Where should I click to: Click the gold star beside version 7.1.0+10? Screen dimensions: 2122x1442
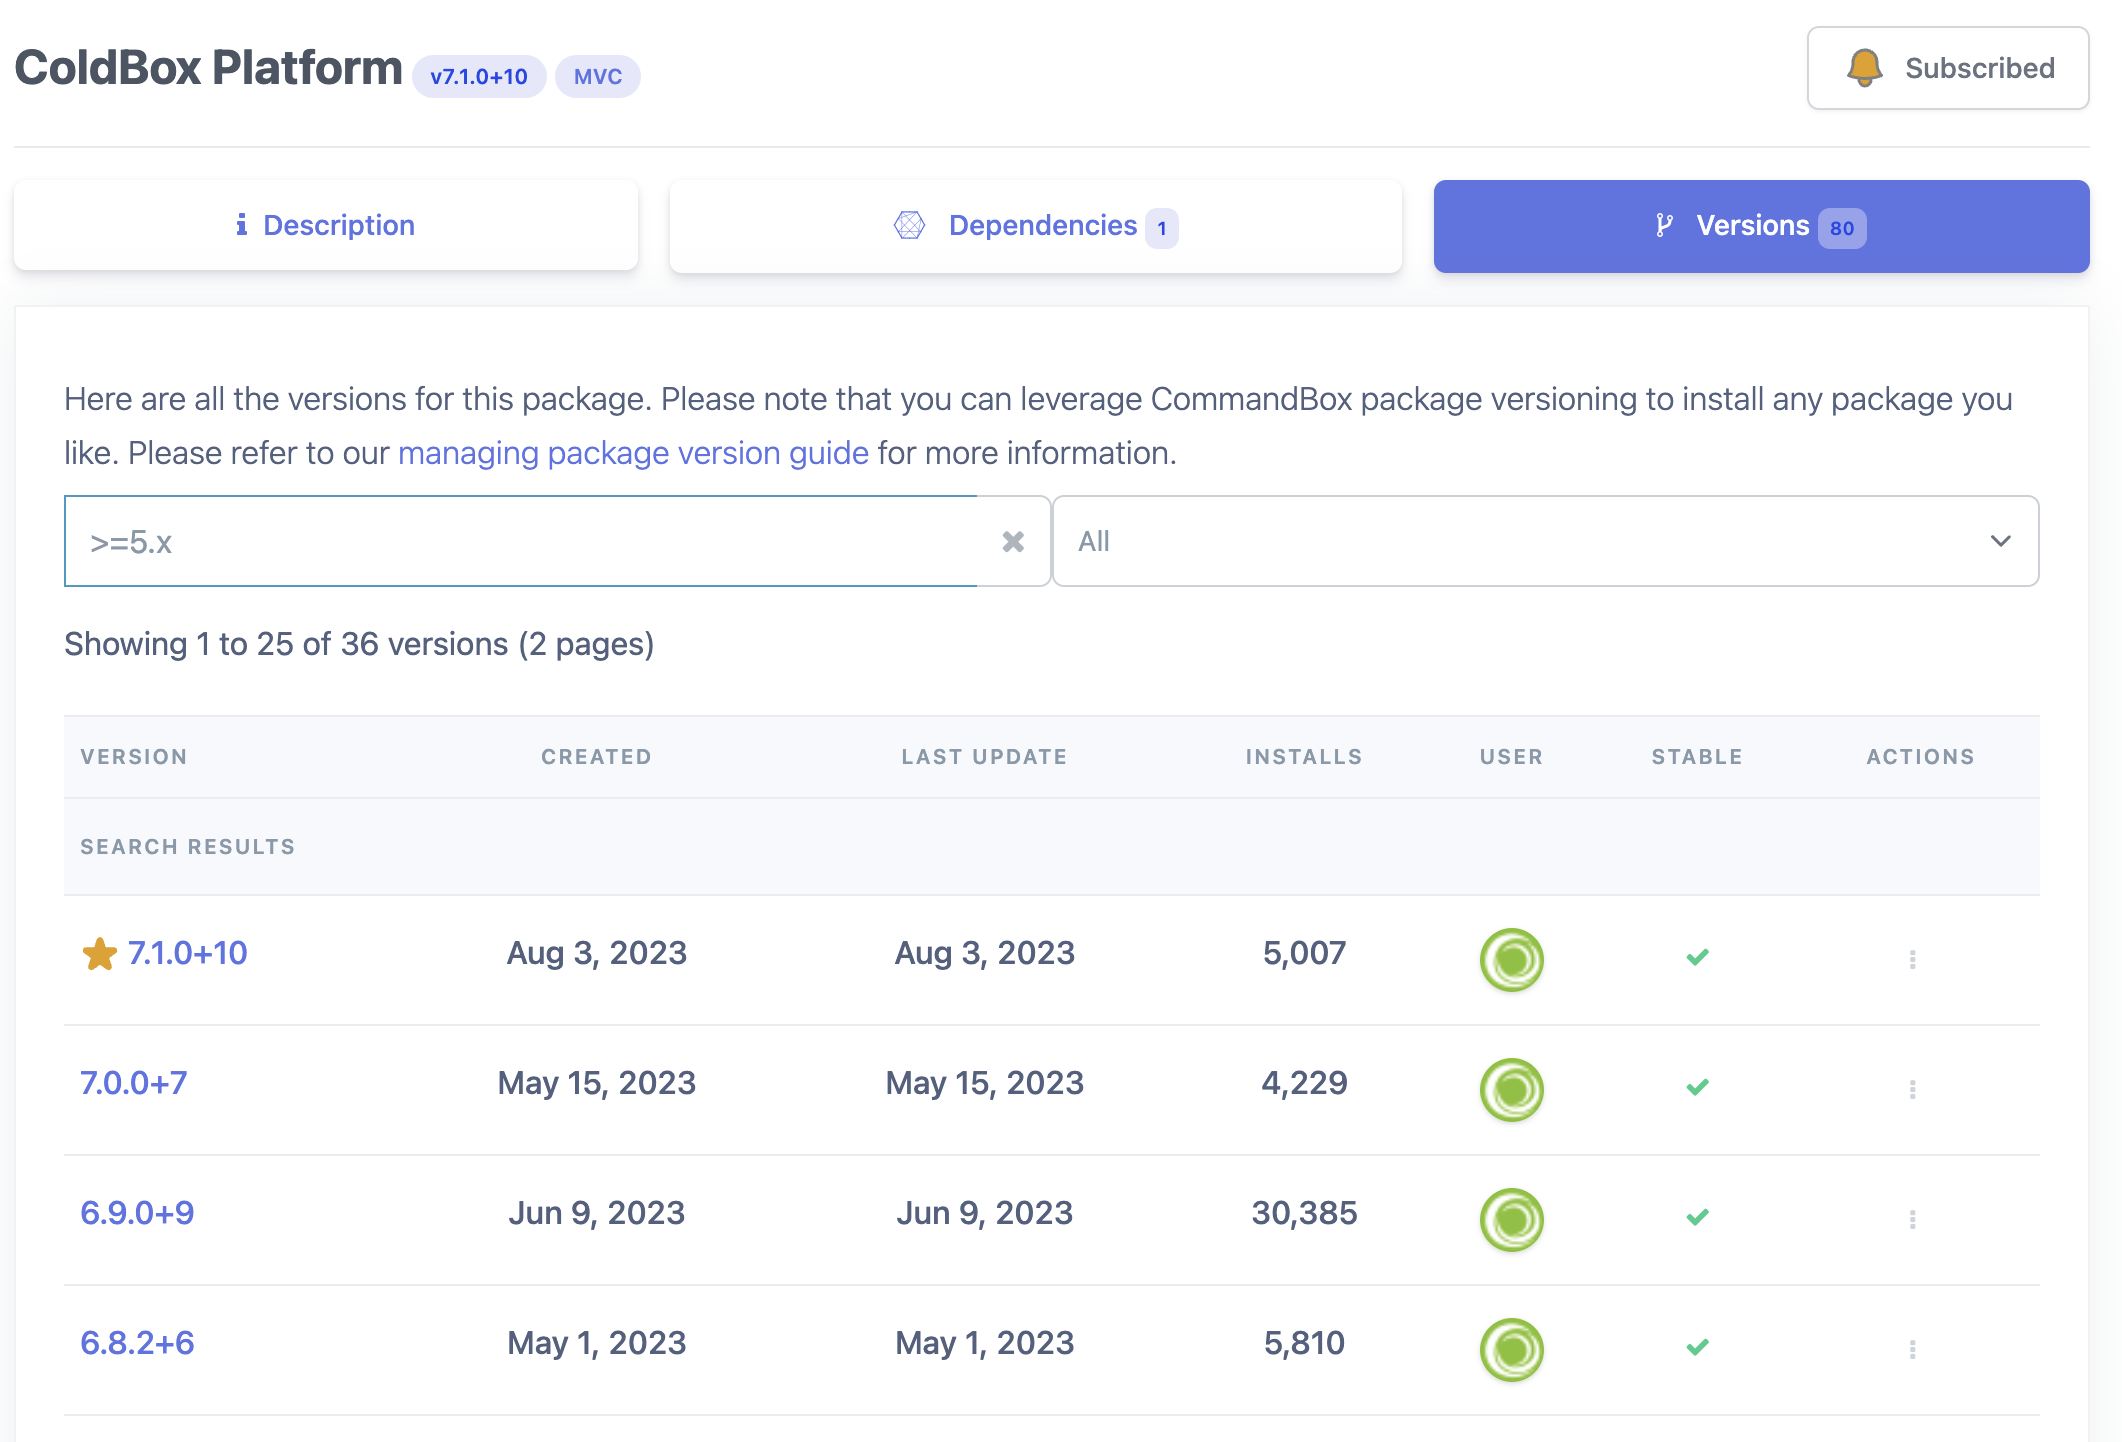click(x=99, y=954)
